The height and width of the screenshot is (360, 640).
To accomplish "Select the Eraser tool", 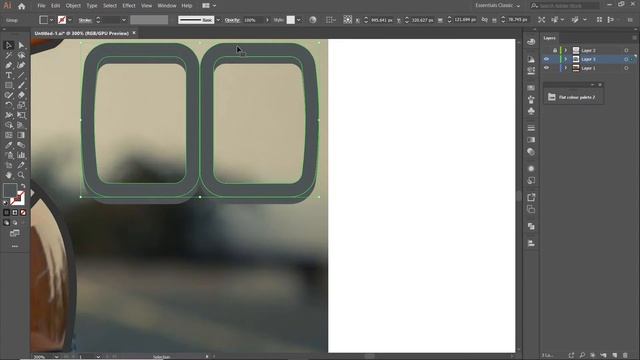I will coord(21,95).
